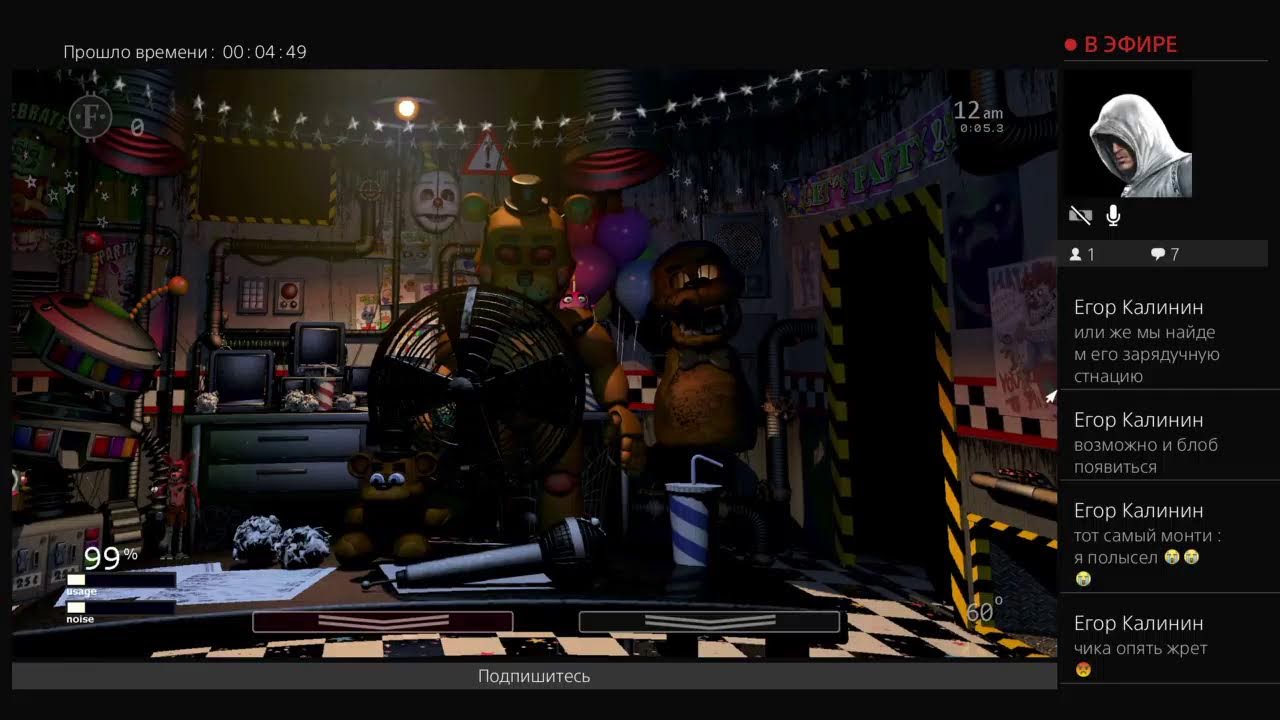Image resolution: width=1280 pixels, height=720 pixels.
Task: Click the Faz-coin counter icon
Action: [x=90, y=118]
